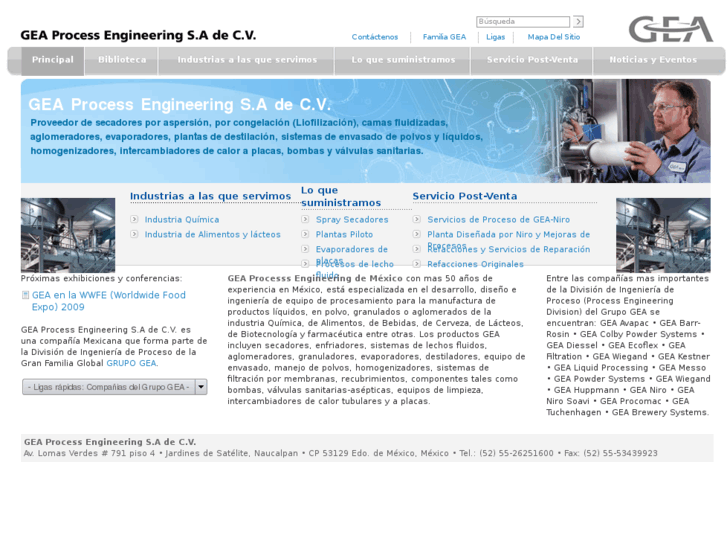Open the Noticias y Eventos tab
Screen dimensions: 727x545
tap(653, 60)
